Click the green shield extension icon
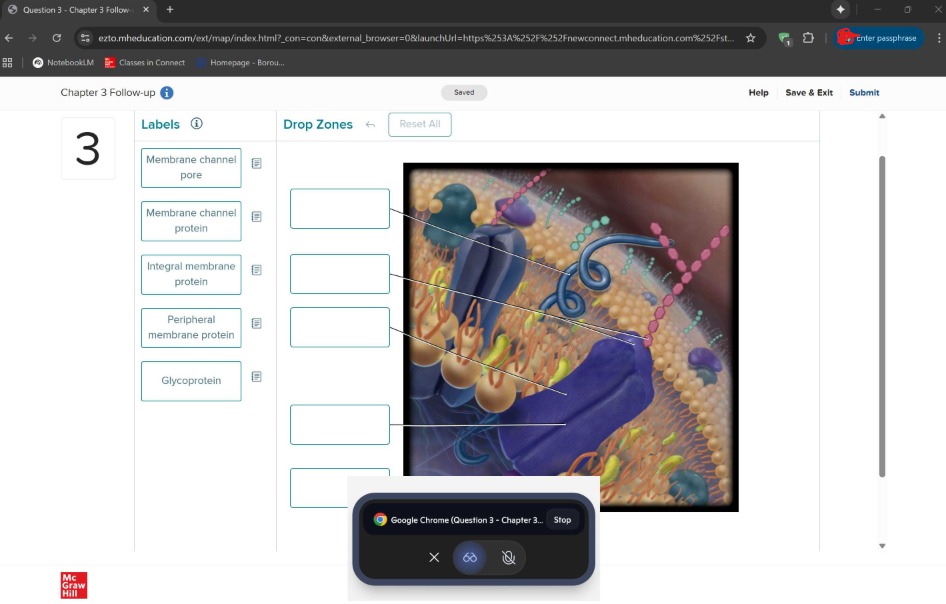The height and width of the screenshot is (604, 946). [x=784, y=39]
